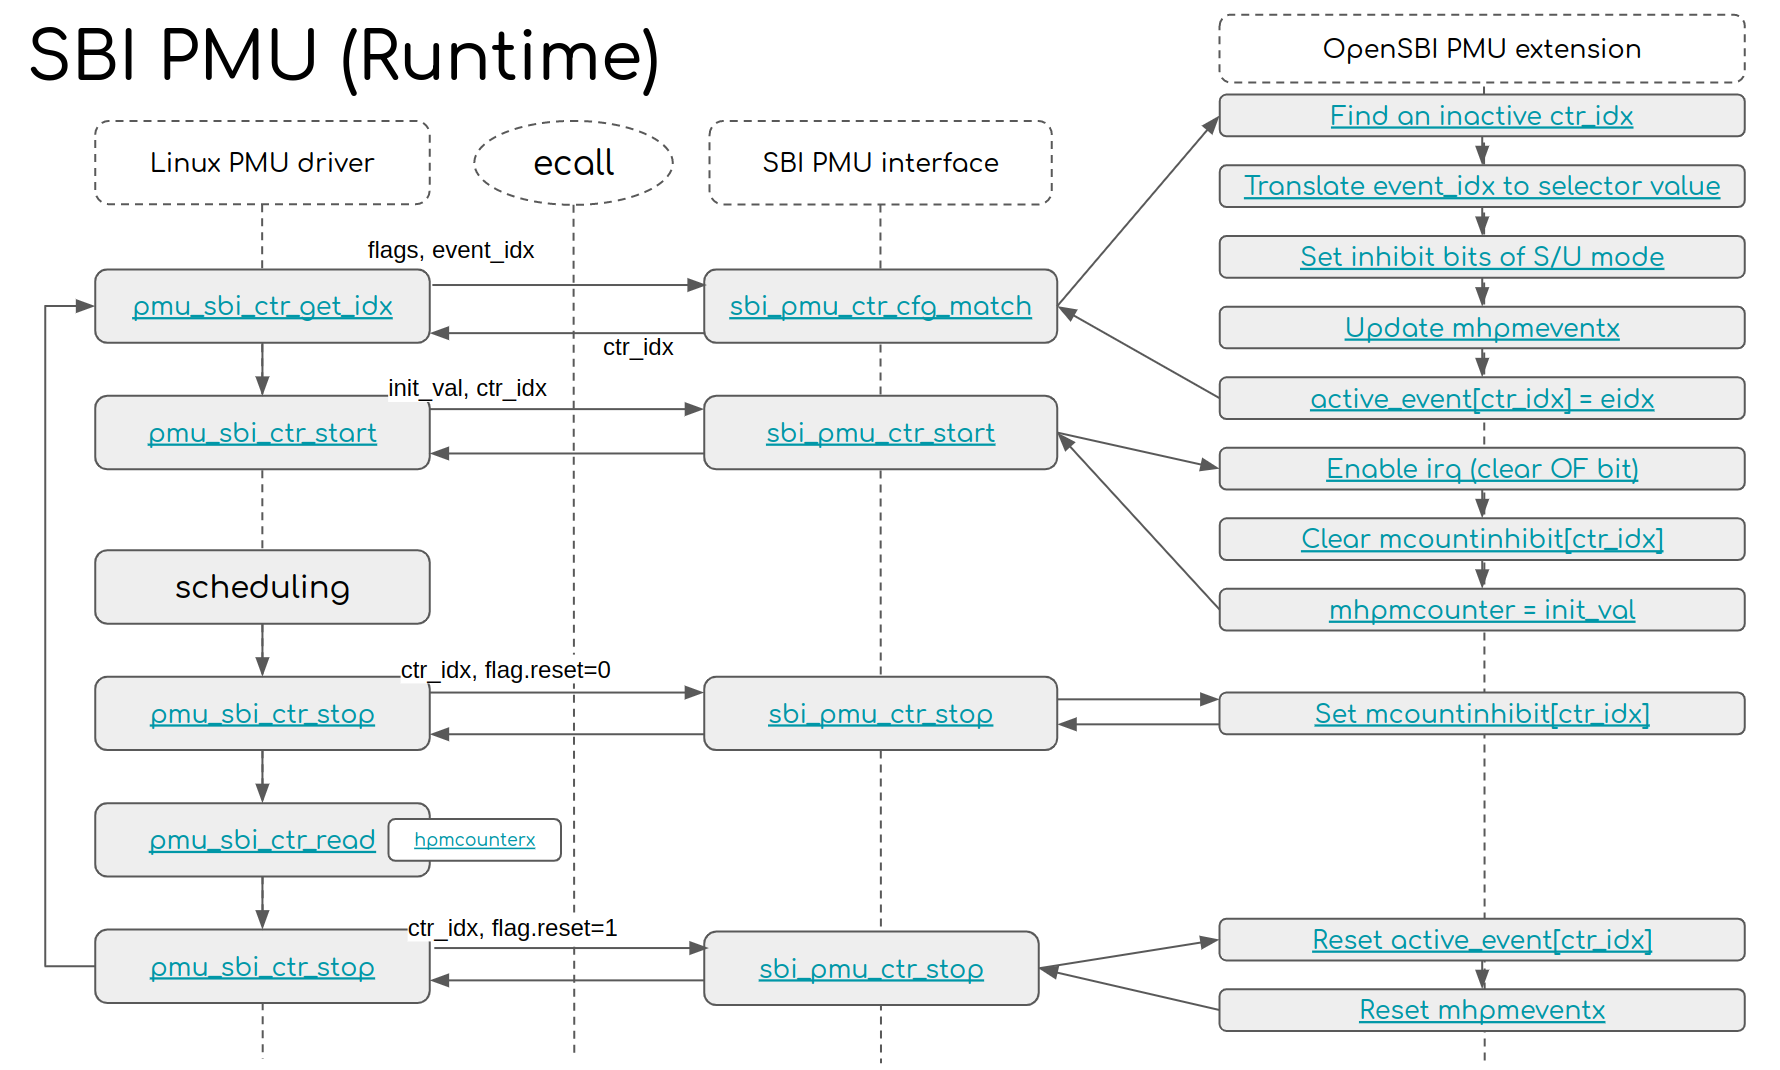The image size is (1780, 1070).
Task: Click the 'Reset mhpmeventx' link
Action: tap(1481, 1010)
